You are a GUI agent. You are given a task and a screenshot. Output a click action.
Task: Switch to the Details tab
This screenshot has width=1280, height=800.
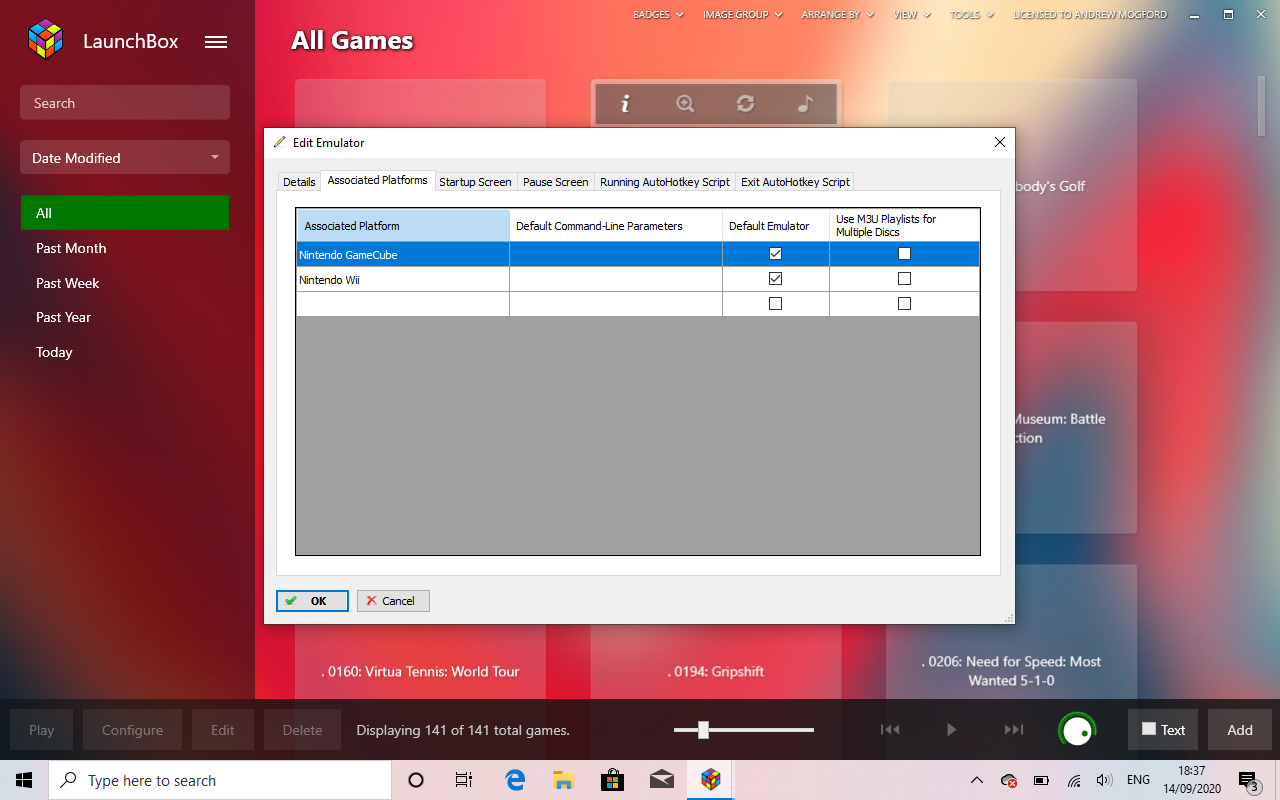299,182
